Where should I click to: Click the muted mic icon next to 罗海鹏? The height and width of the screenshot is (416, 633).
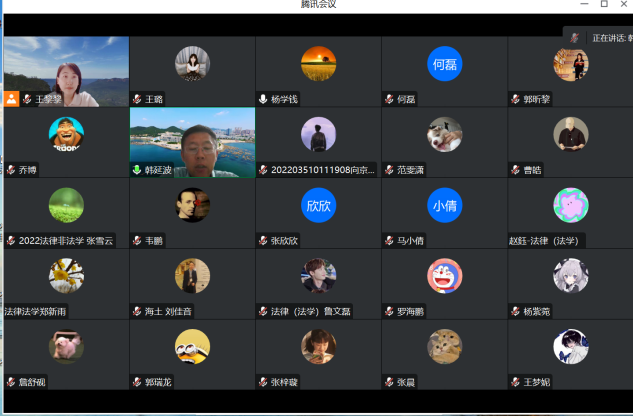[x=389, y=311]
